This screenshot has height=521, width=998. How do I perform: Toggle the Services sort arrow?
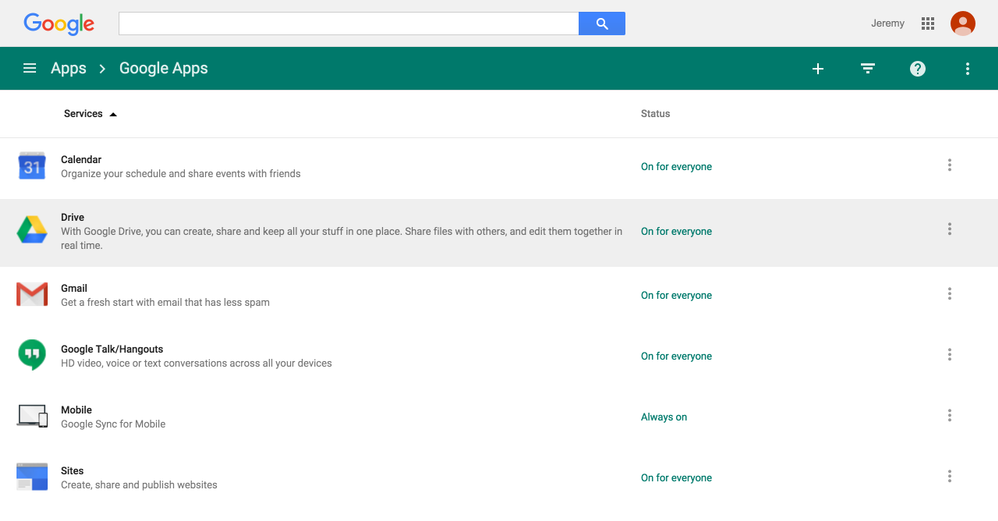(113, 115)
